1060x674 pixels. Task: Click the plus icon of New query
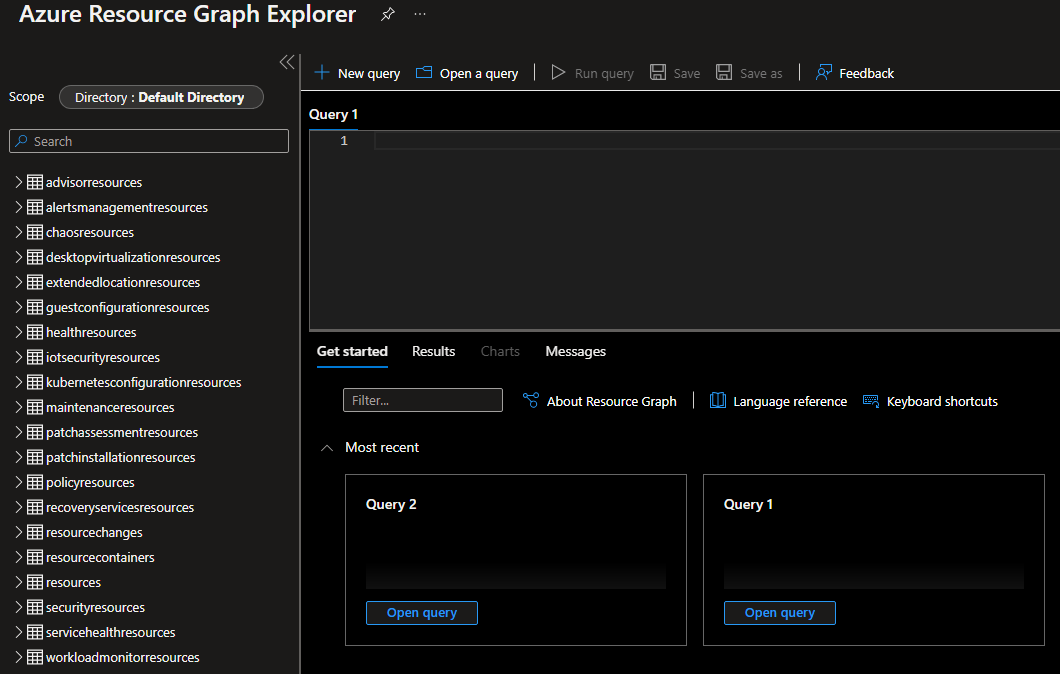click(322, 72)
